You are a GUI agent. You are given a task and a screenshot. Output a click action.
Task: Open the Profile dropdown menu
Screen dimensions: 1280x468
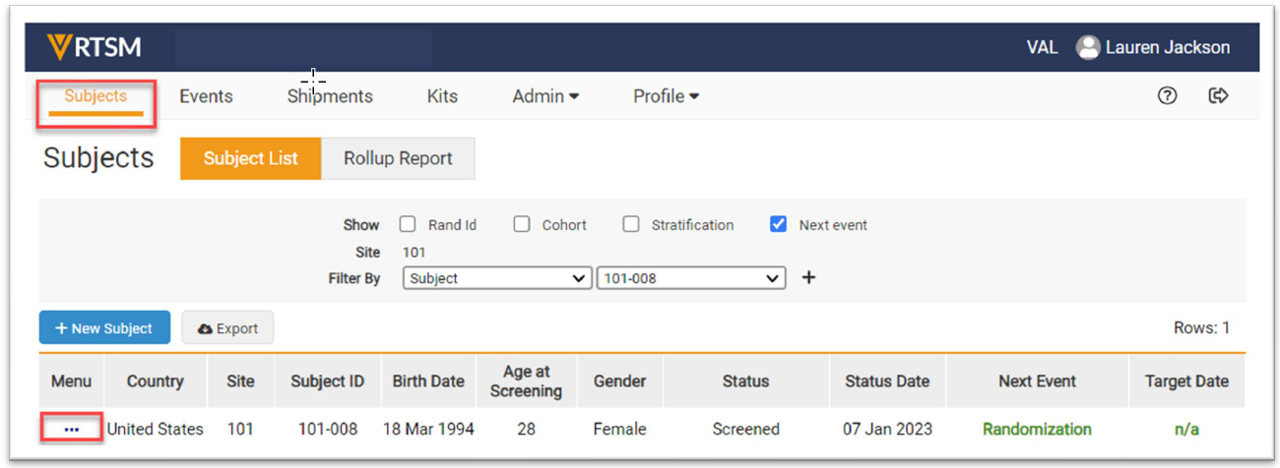click(x=666, y=97)
